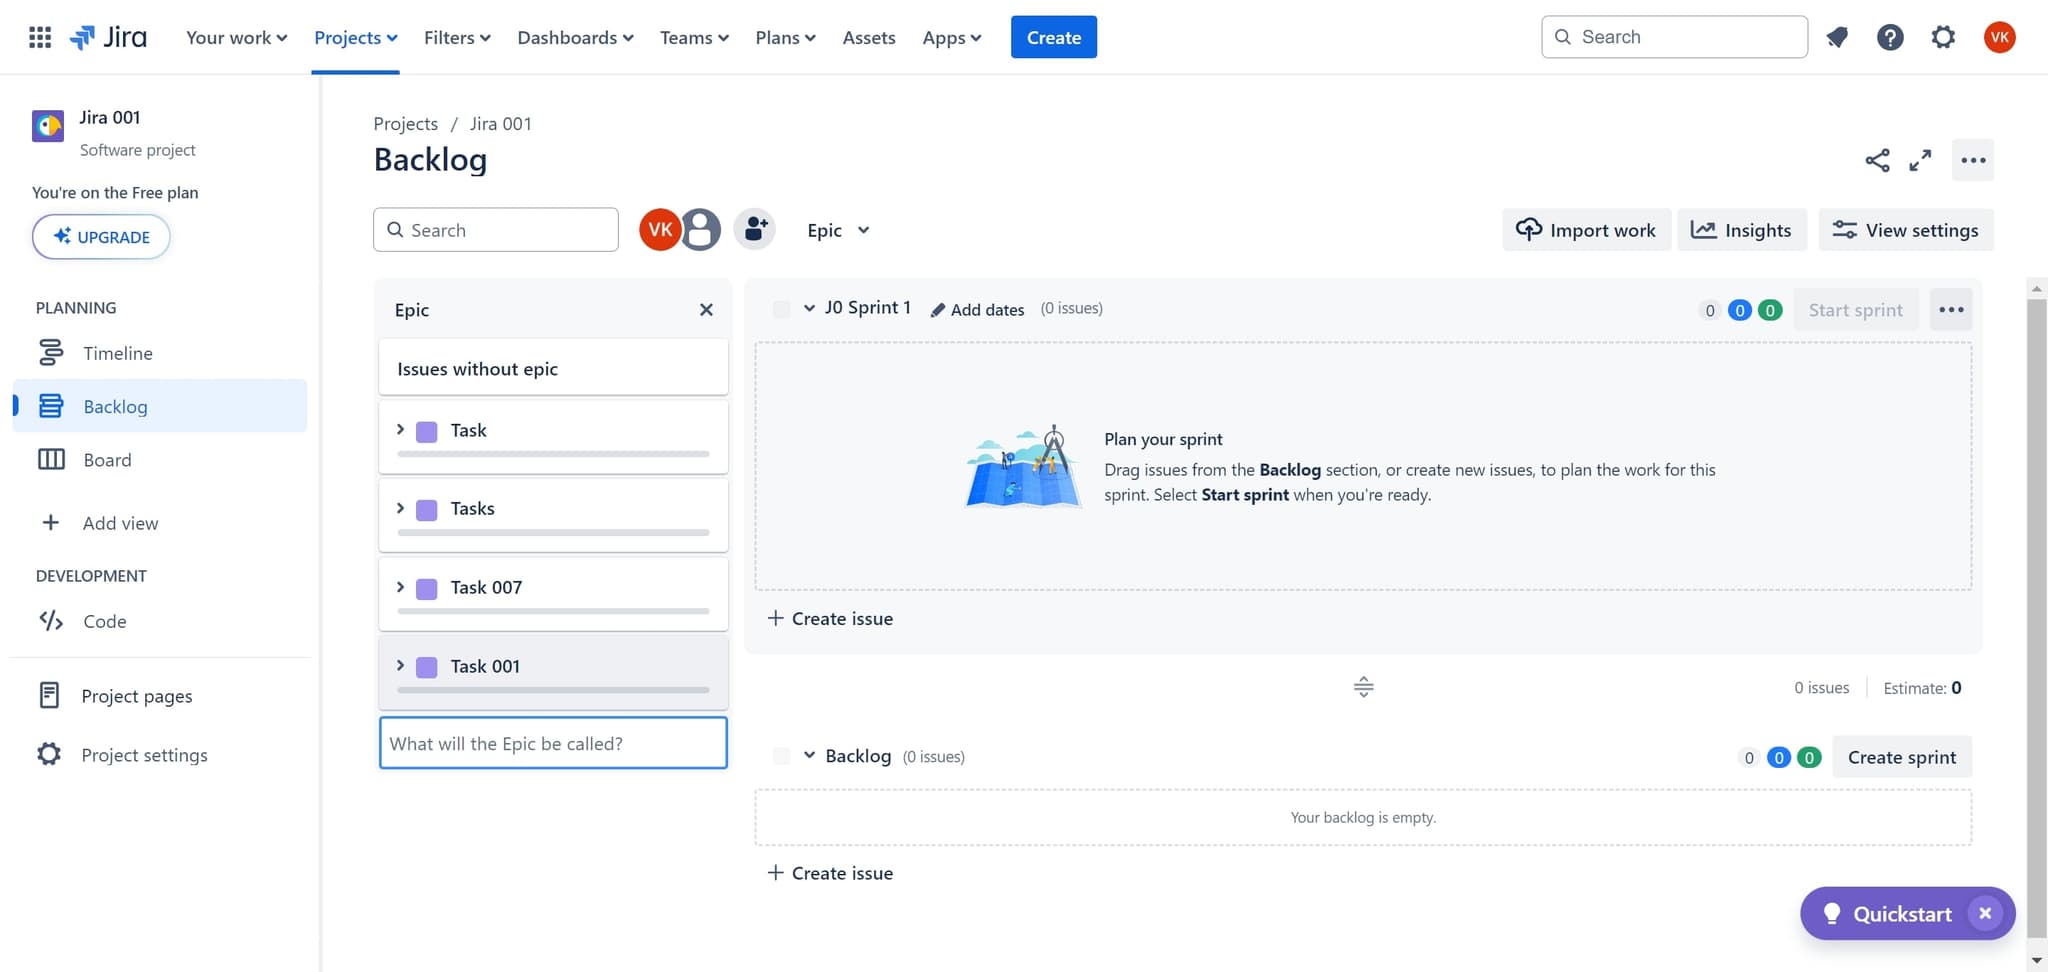Screen dimensions: 2048x972
Task: Click the blue Create button
Action: point(1053,38)
